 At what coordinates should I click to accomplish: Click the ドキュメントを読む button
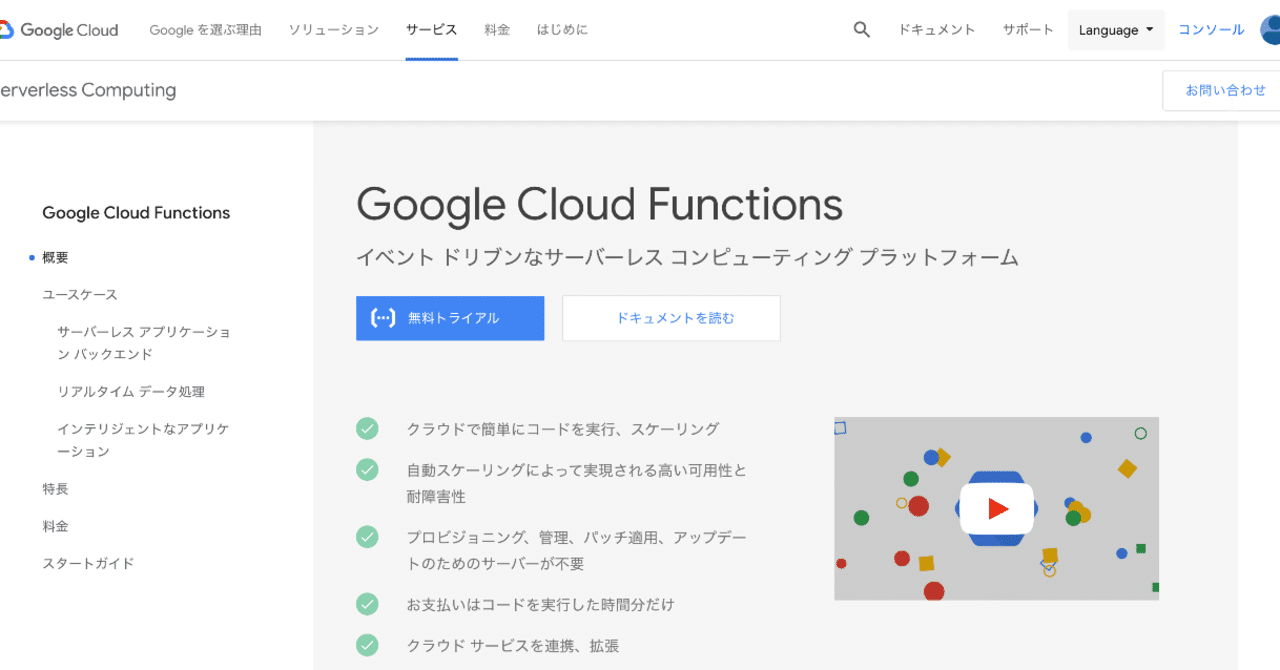pyautogui.click(x=670, y=317)
